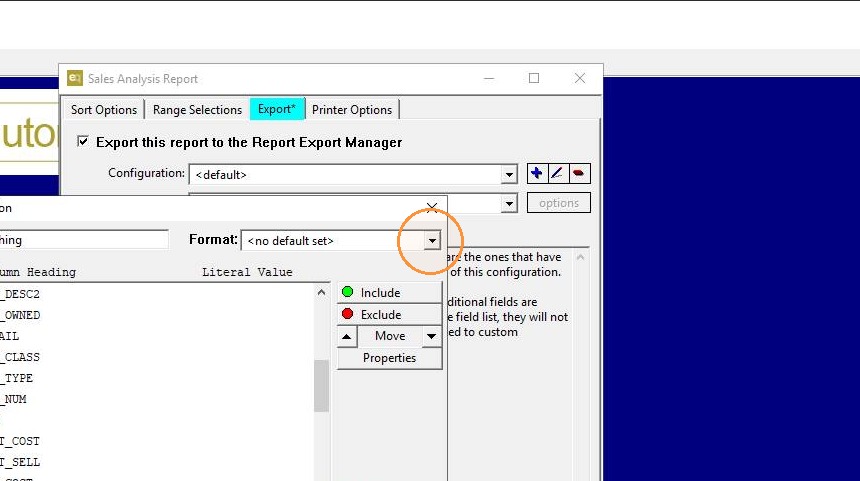860x481 pixels.
Task: Click the Column Heading column header
Action: coord(38,272)
